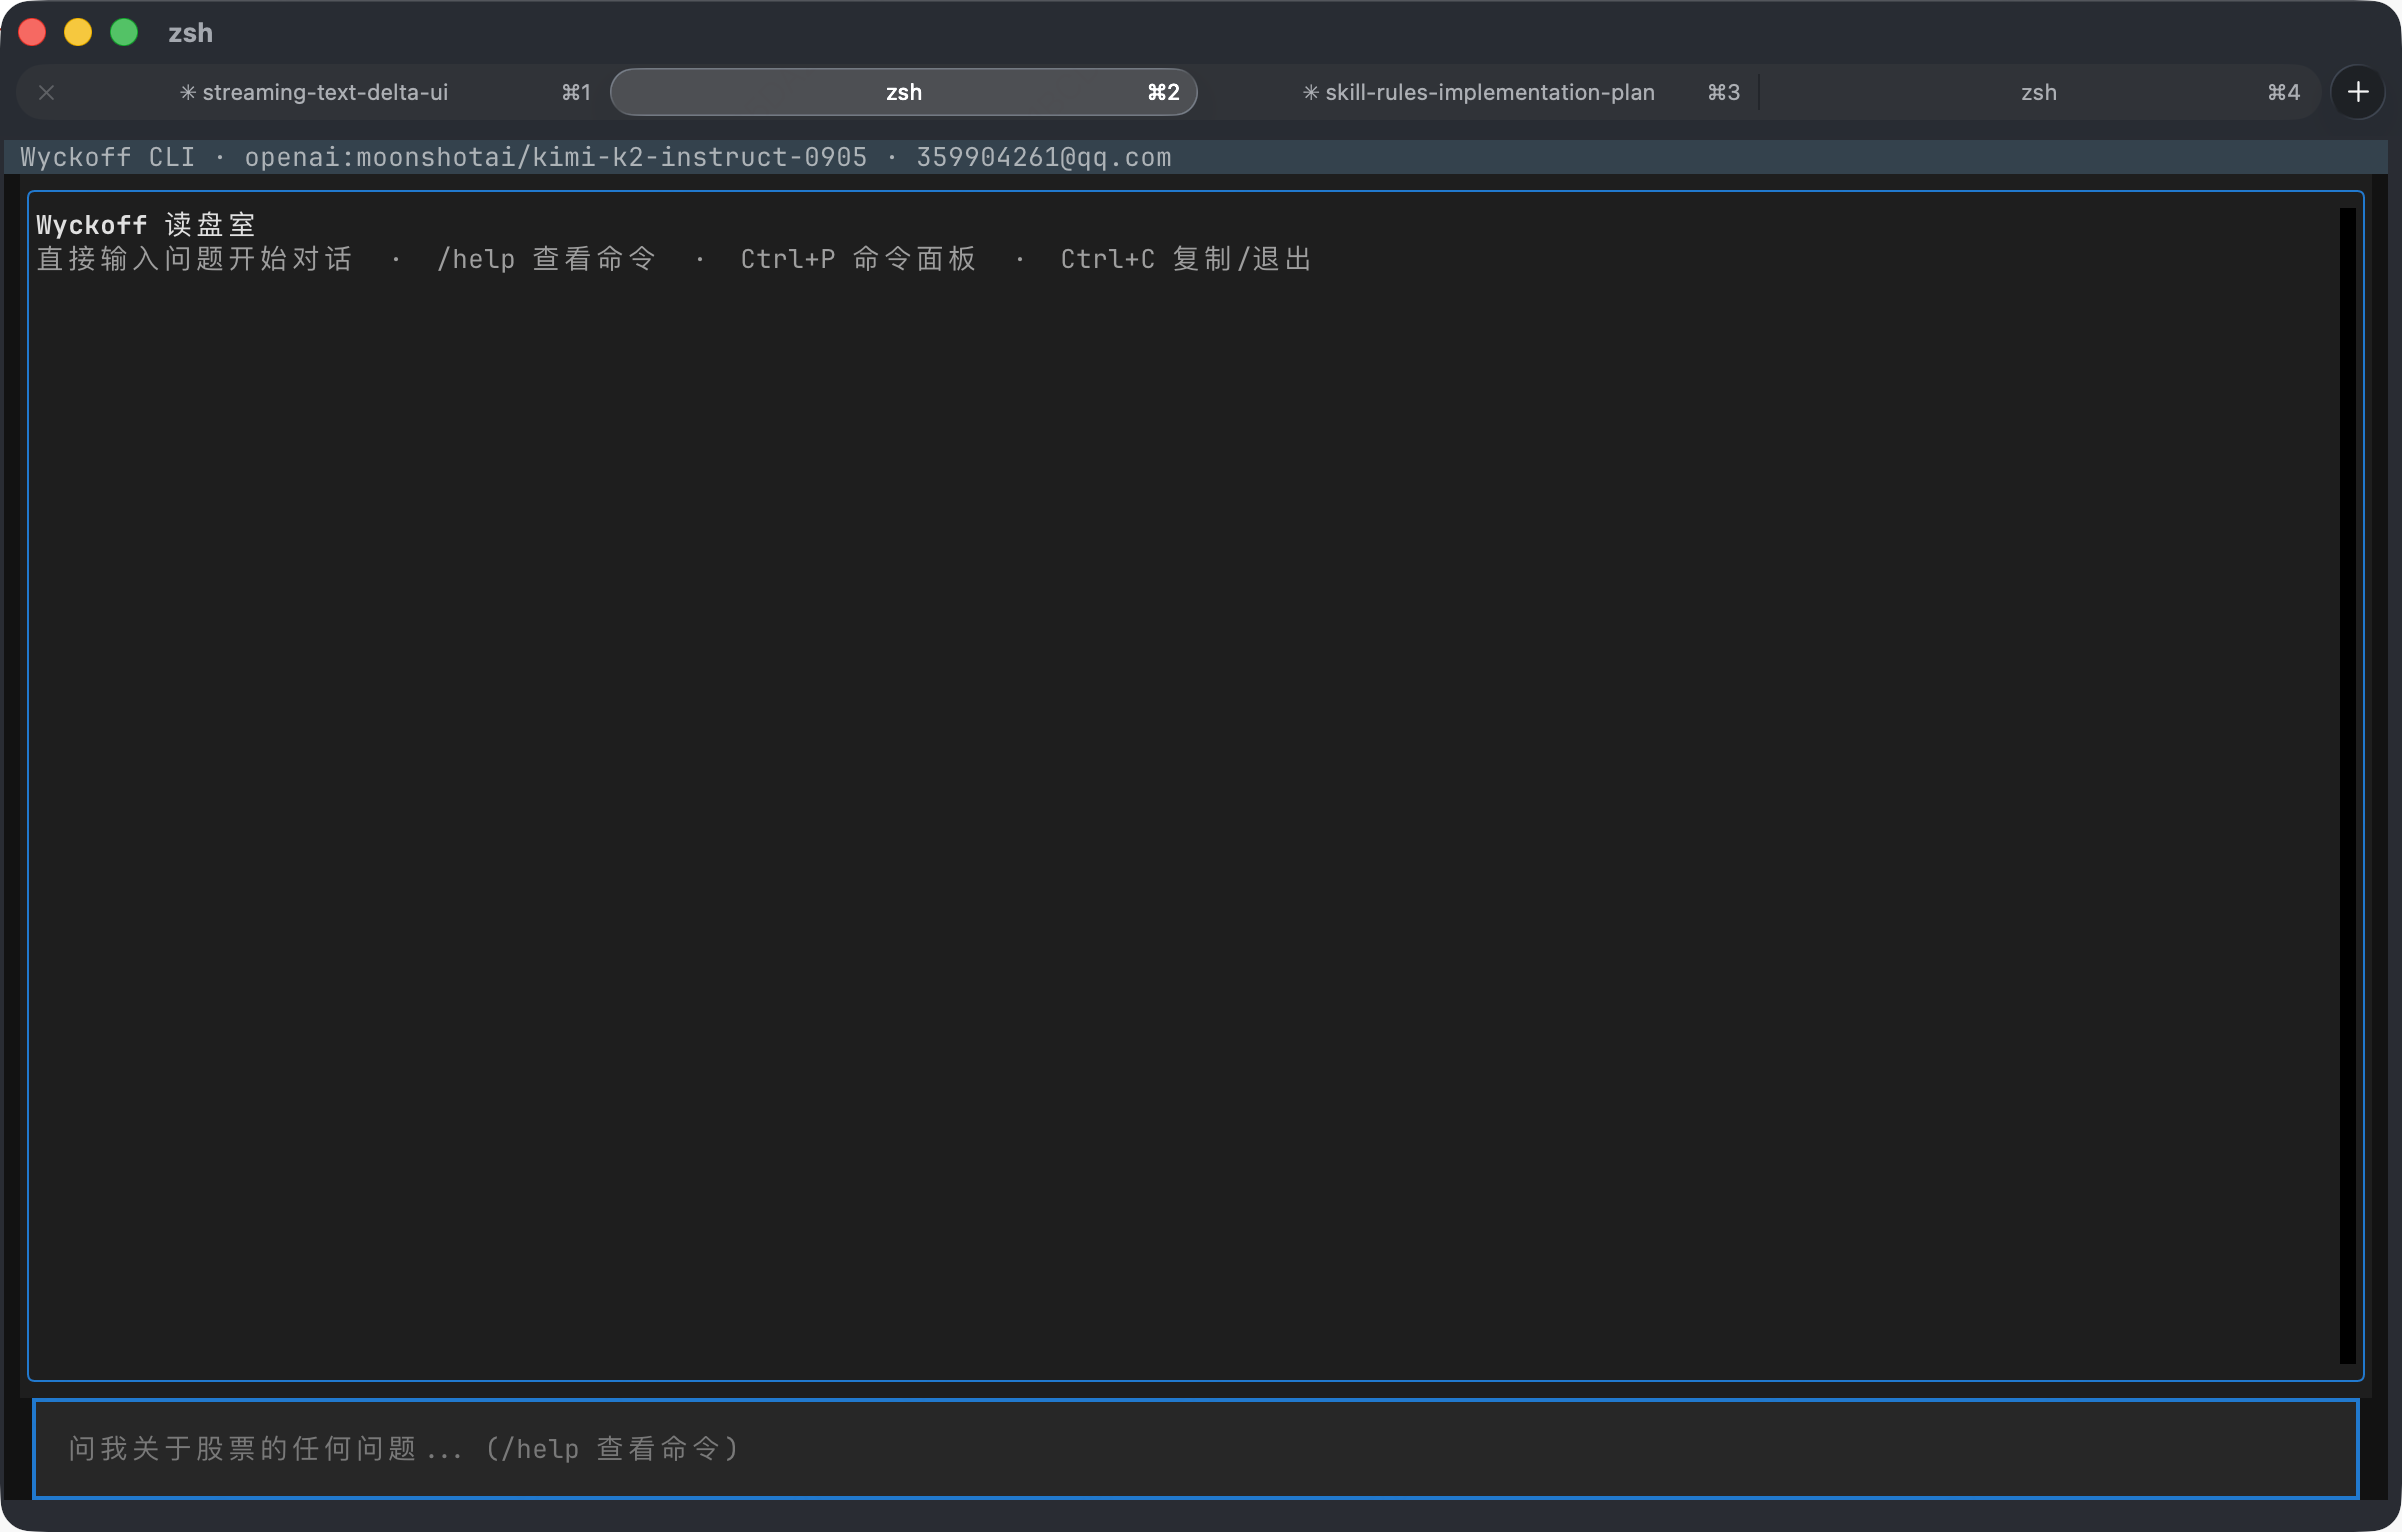Viewport: 2402px width, 1532px height.
Task: Click the vertical scrollbar in the chat panel
Action: click(x=2347, y=785)
